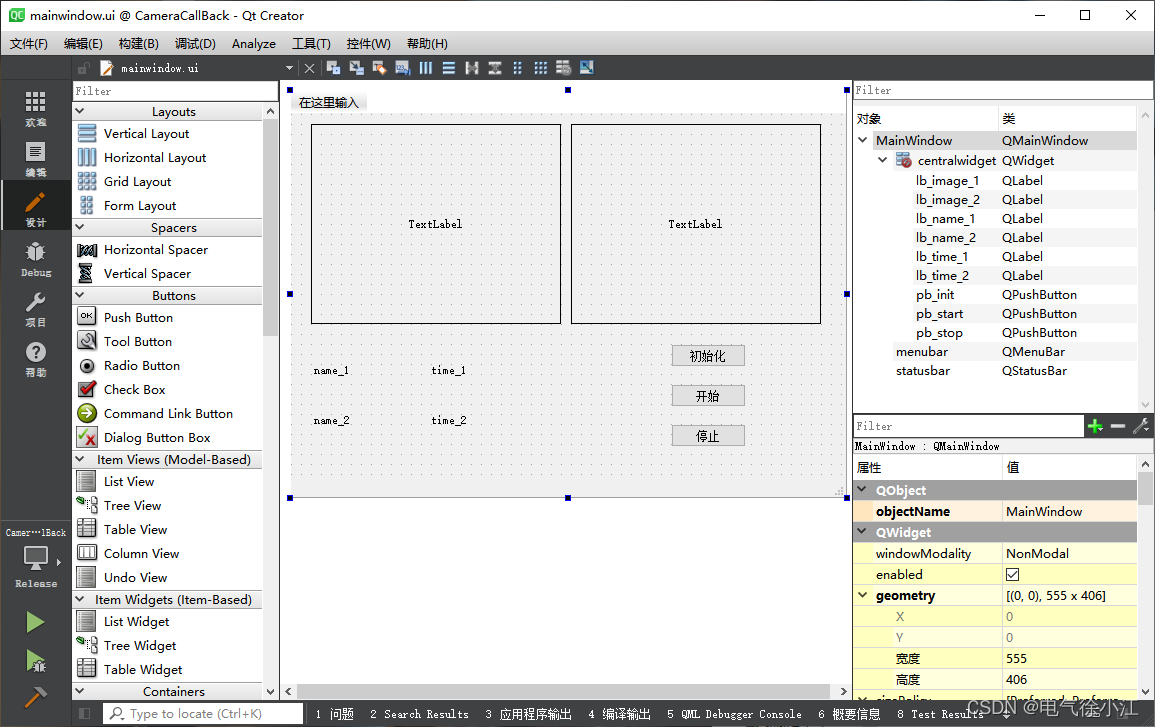Open the Welcome mode in sidebar
Screen dimensions: 1155x727
coord(35,108)
